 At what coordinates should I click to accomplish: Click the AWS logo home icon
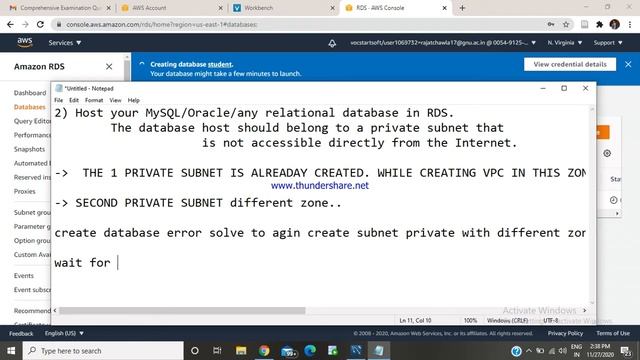pyautogui.click(x=24, y=42)
